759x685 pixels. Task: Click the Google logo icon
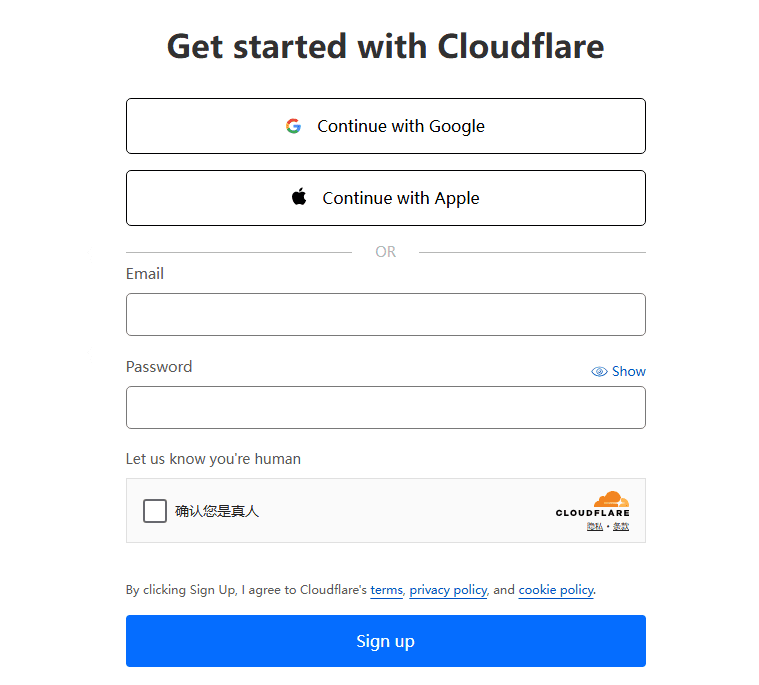(x=293, y=126)
